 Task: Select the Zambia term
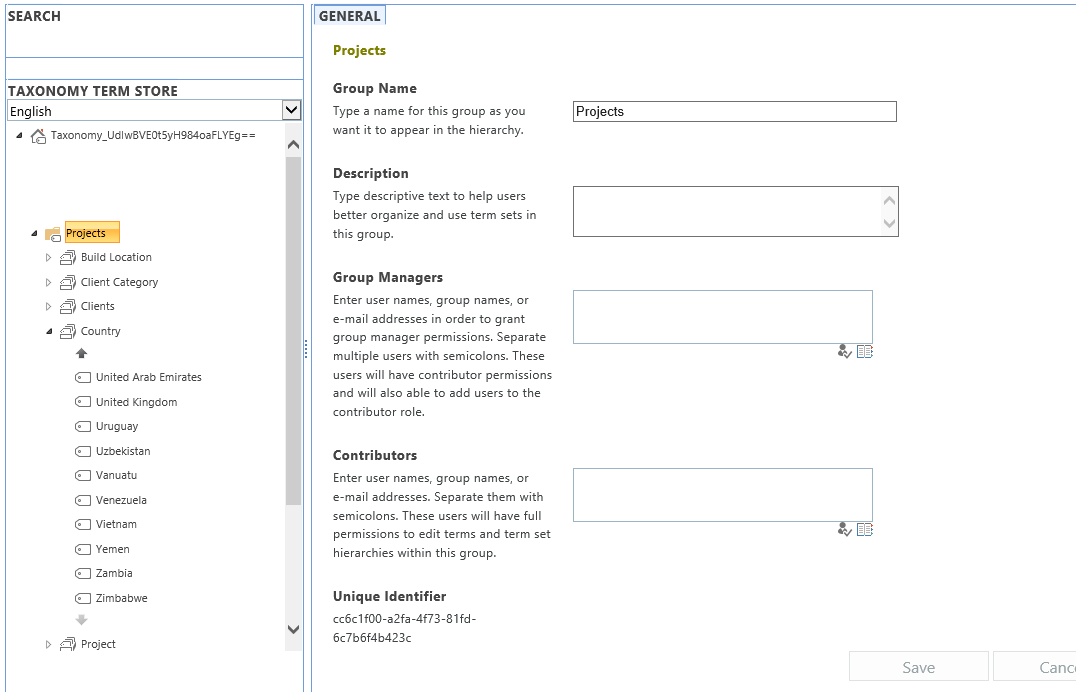tap(114, 573)
